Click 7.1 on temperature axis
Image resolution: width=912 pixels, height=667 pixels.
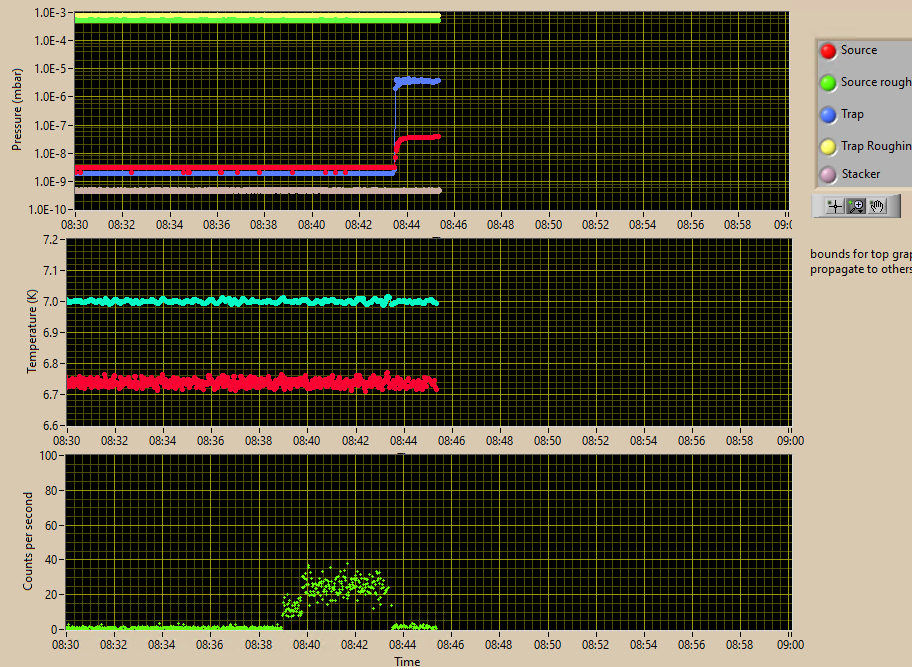(x=49, y=270)
